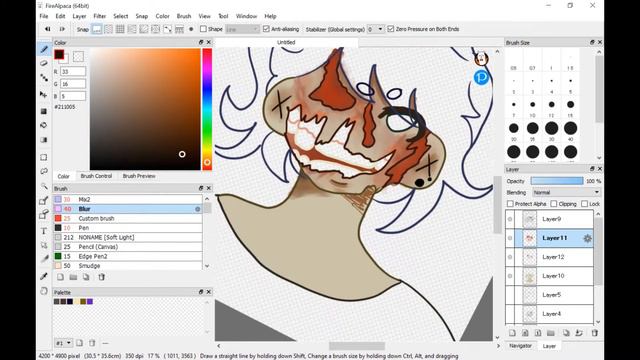Viewport: 640px width, 360px height.
Task: Delete the selected layer with trash icon
Action: (595, 333)
